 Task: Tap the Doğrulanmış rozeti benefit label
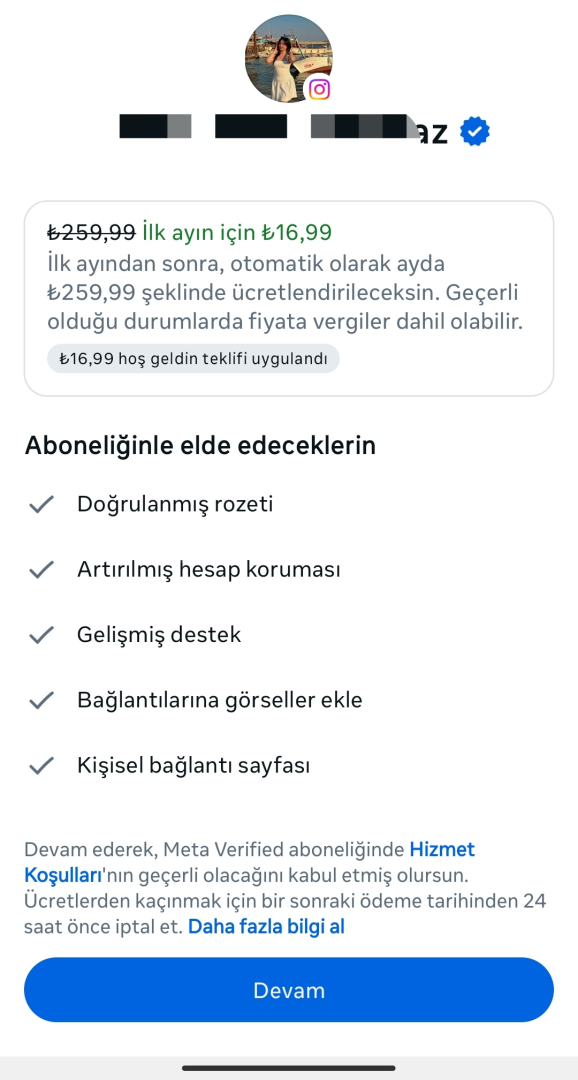point(175,504)
